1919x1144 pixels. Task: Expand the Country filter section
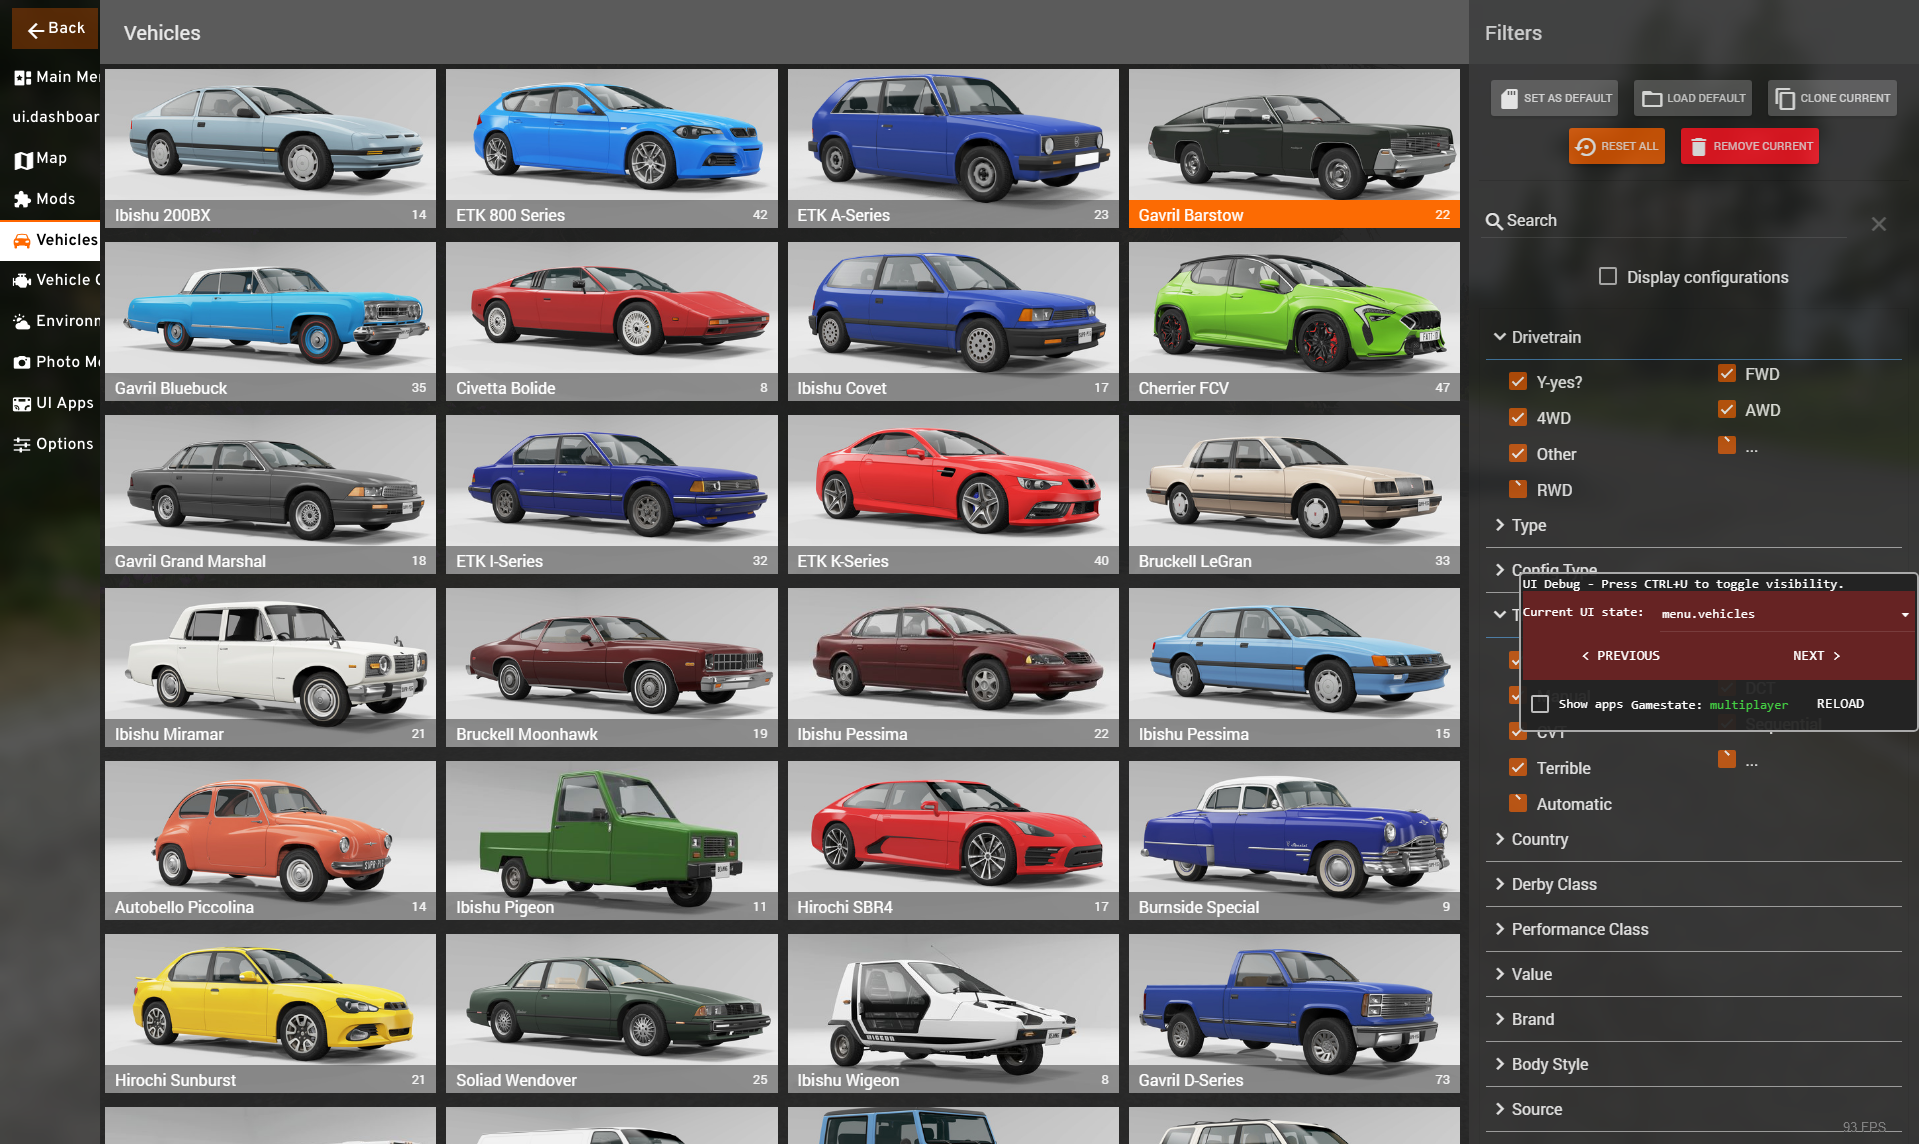tap(1694, 839)
